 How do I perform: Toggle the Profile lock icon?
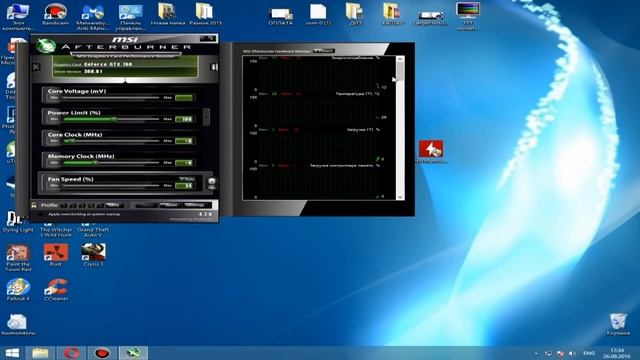pos(34,205)
